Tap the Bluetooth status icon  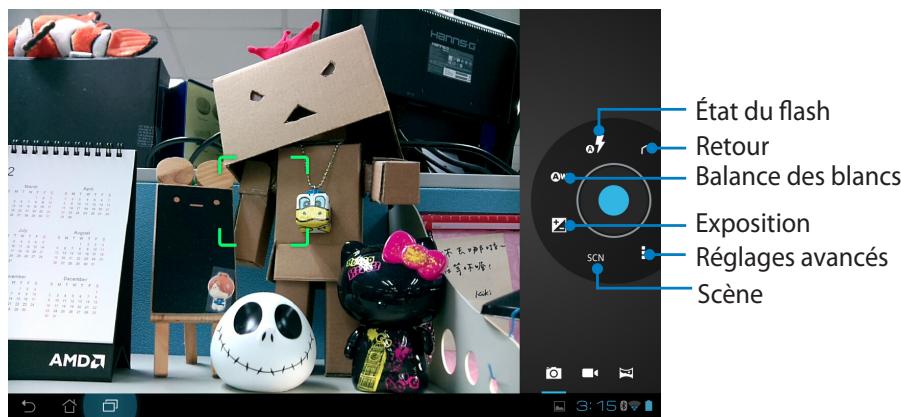tap(624, 406)
